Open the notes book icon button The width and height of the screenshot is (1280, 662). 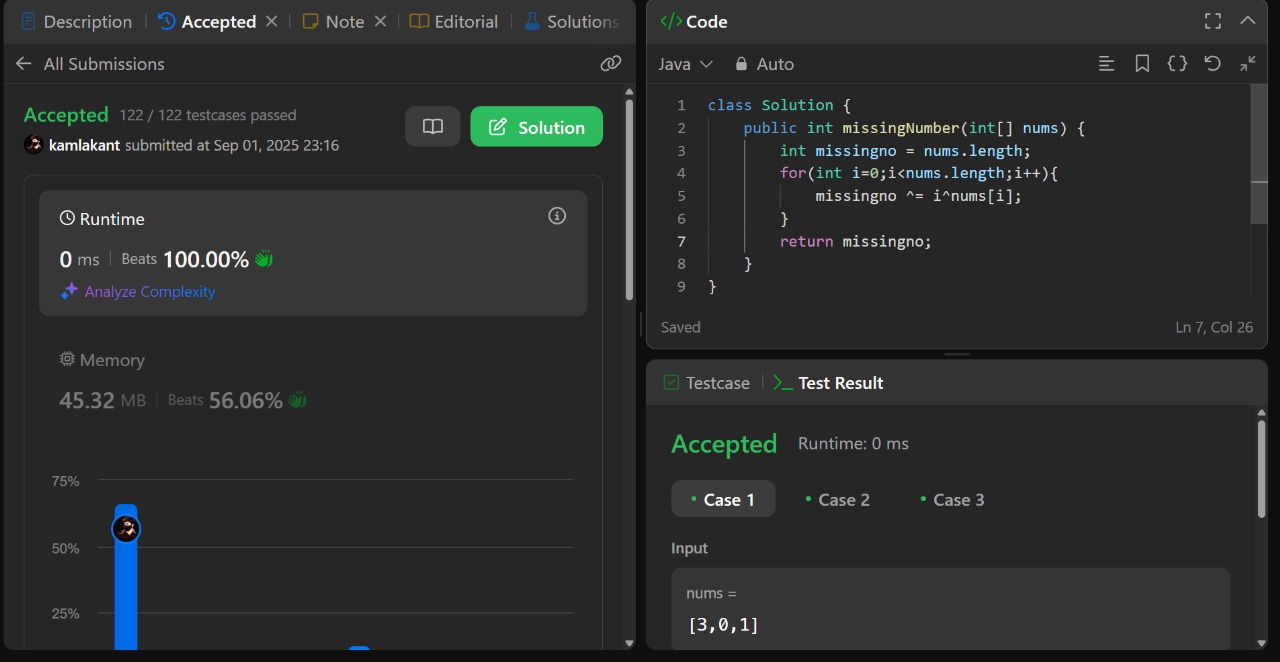(432, 127)
